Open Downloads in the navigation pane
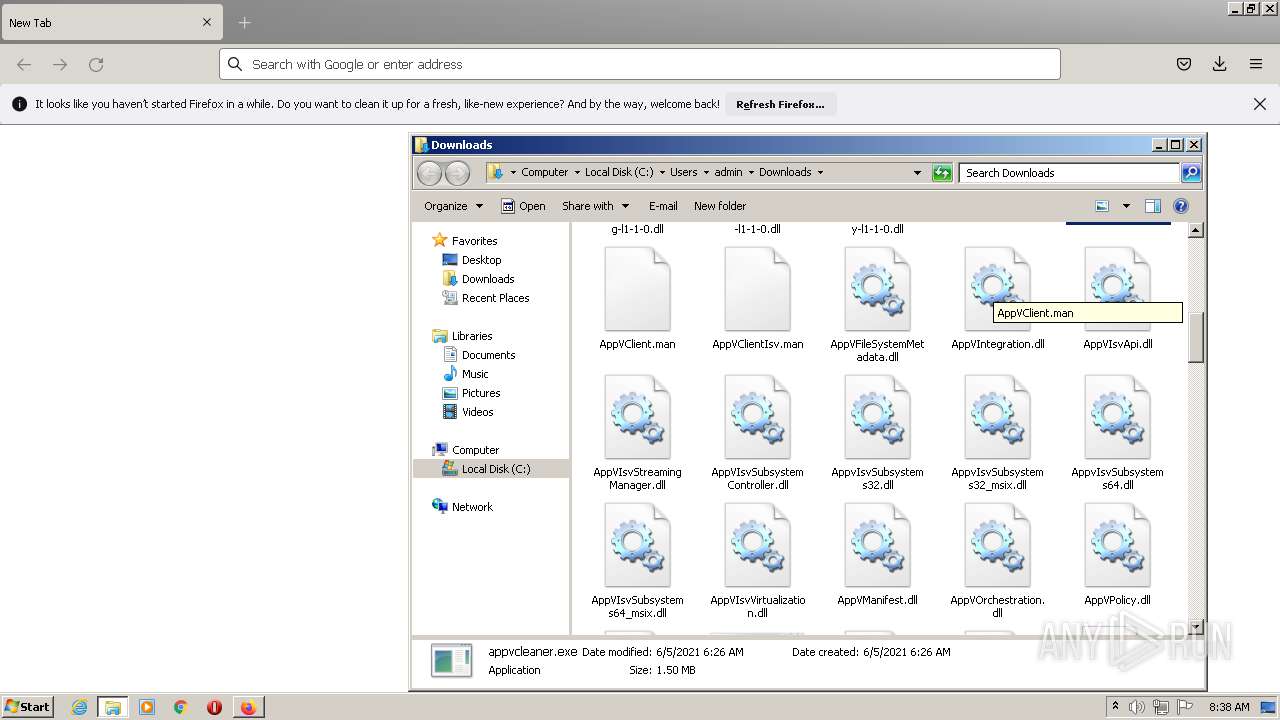The image size is (1280, 720). point(488,279)
